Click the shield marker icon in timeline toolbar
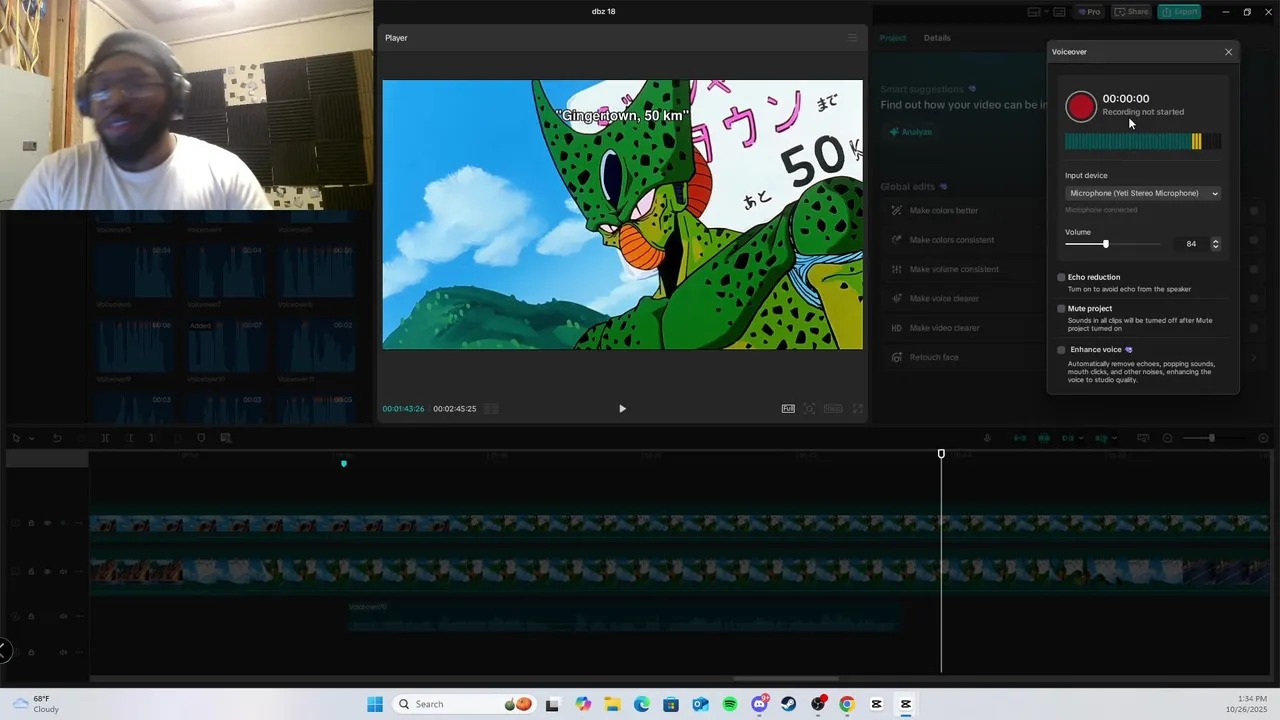Screen dimensions: 1280x720 (x=201, y=438)
